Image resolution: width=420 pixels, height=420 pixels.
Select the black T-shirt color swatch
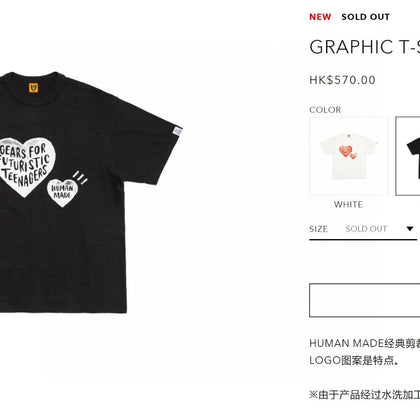click(x=408, y=156)
